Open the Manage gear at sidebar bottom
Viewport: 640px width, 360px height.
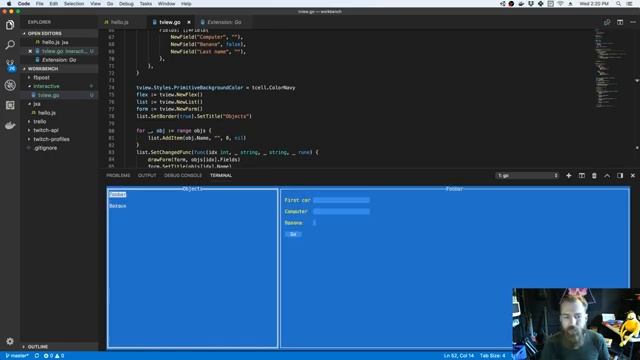[10, 341]
